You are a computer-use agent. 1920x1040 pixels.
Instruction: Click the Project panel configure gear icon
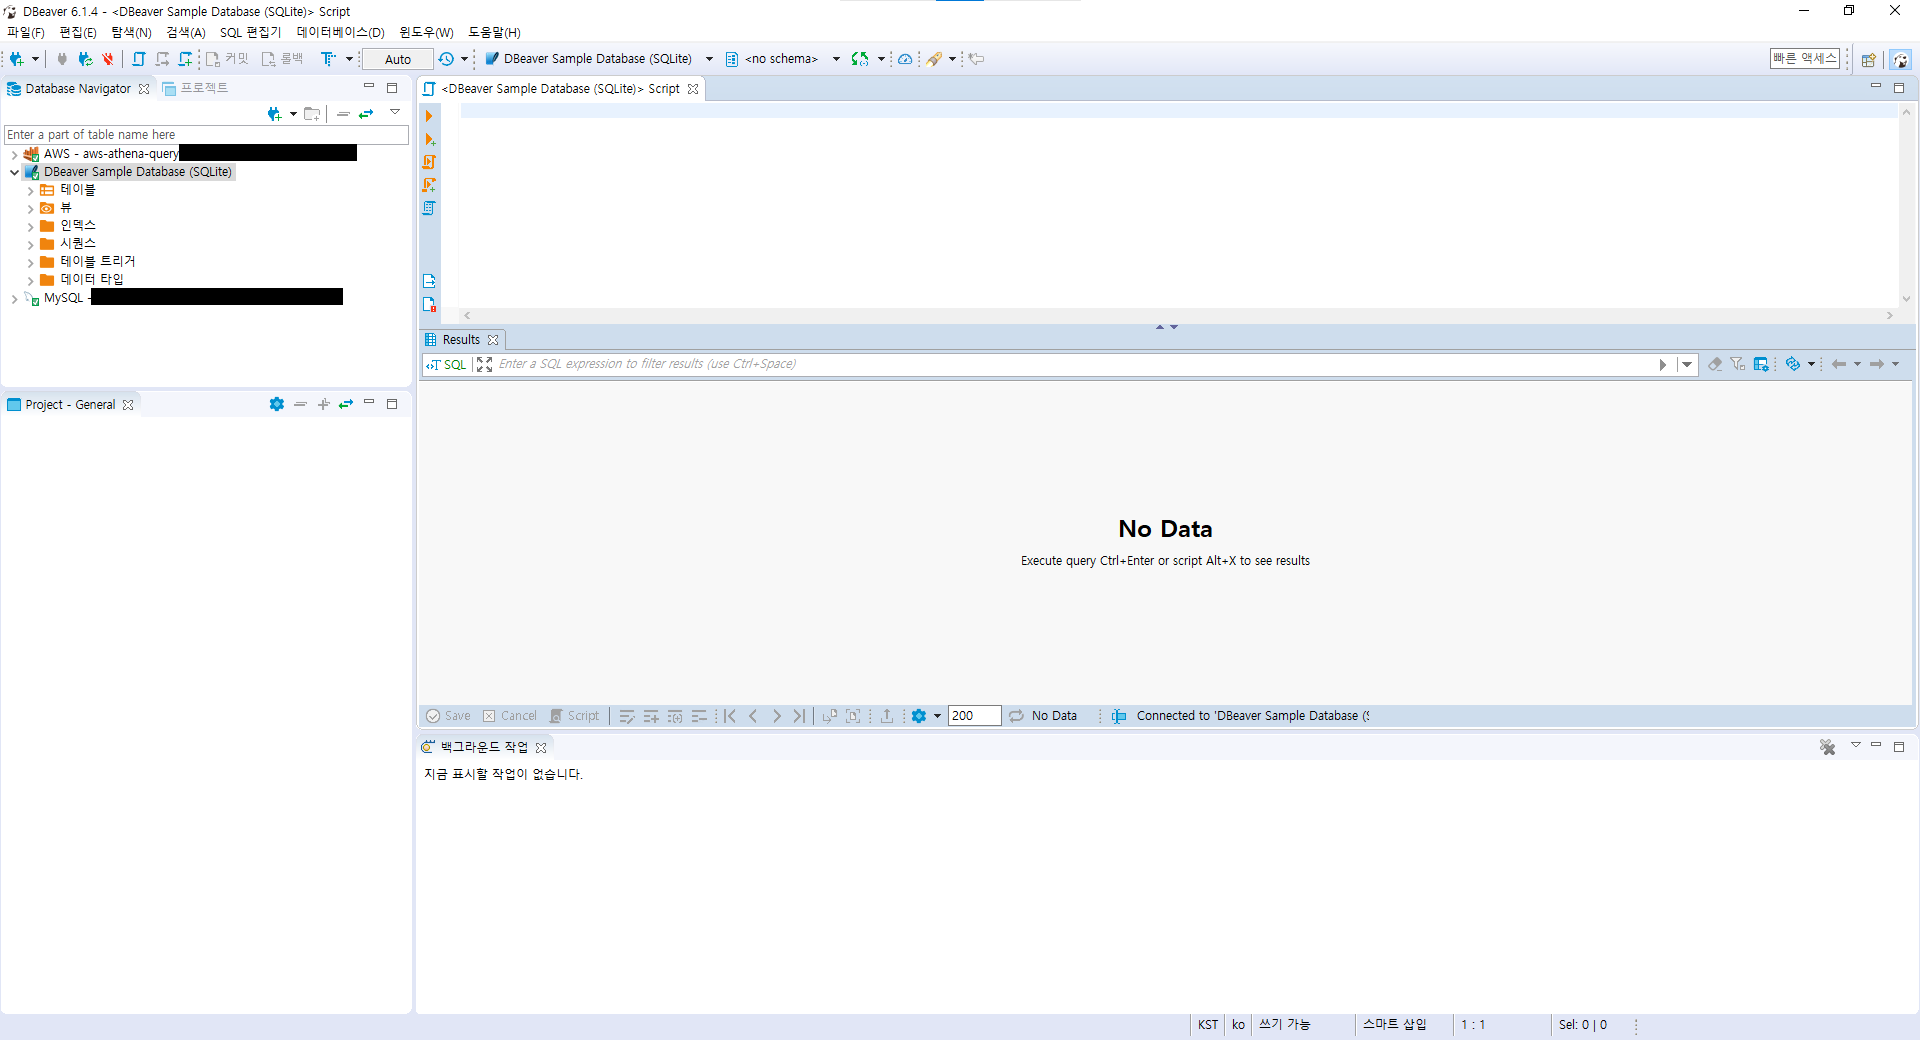coord(276,404)
